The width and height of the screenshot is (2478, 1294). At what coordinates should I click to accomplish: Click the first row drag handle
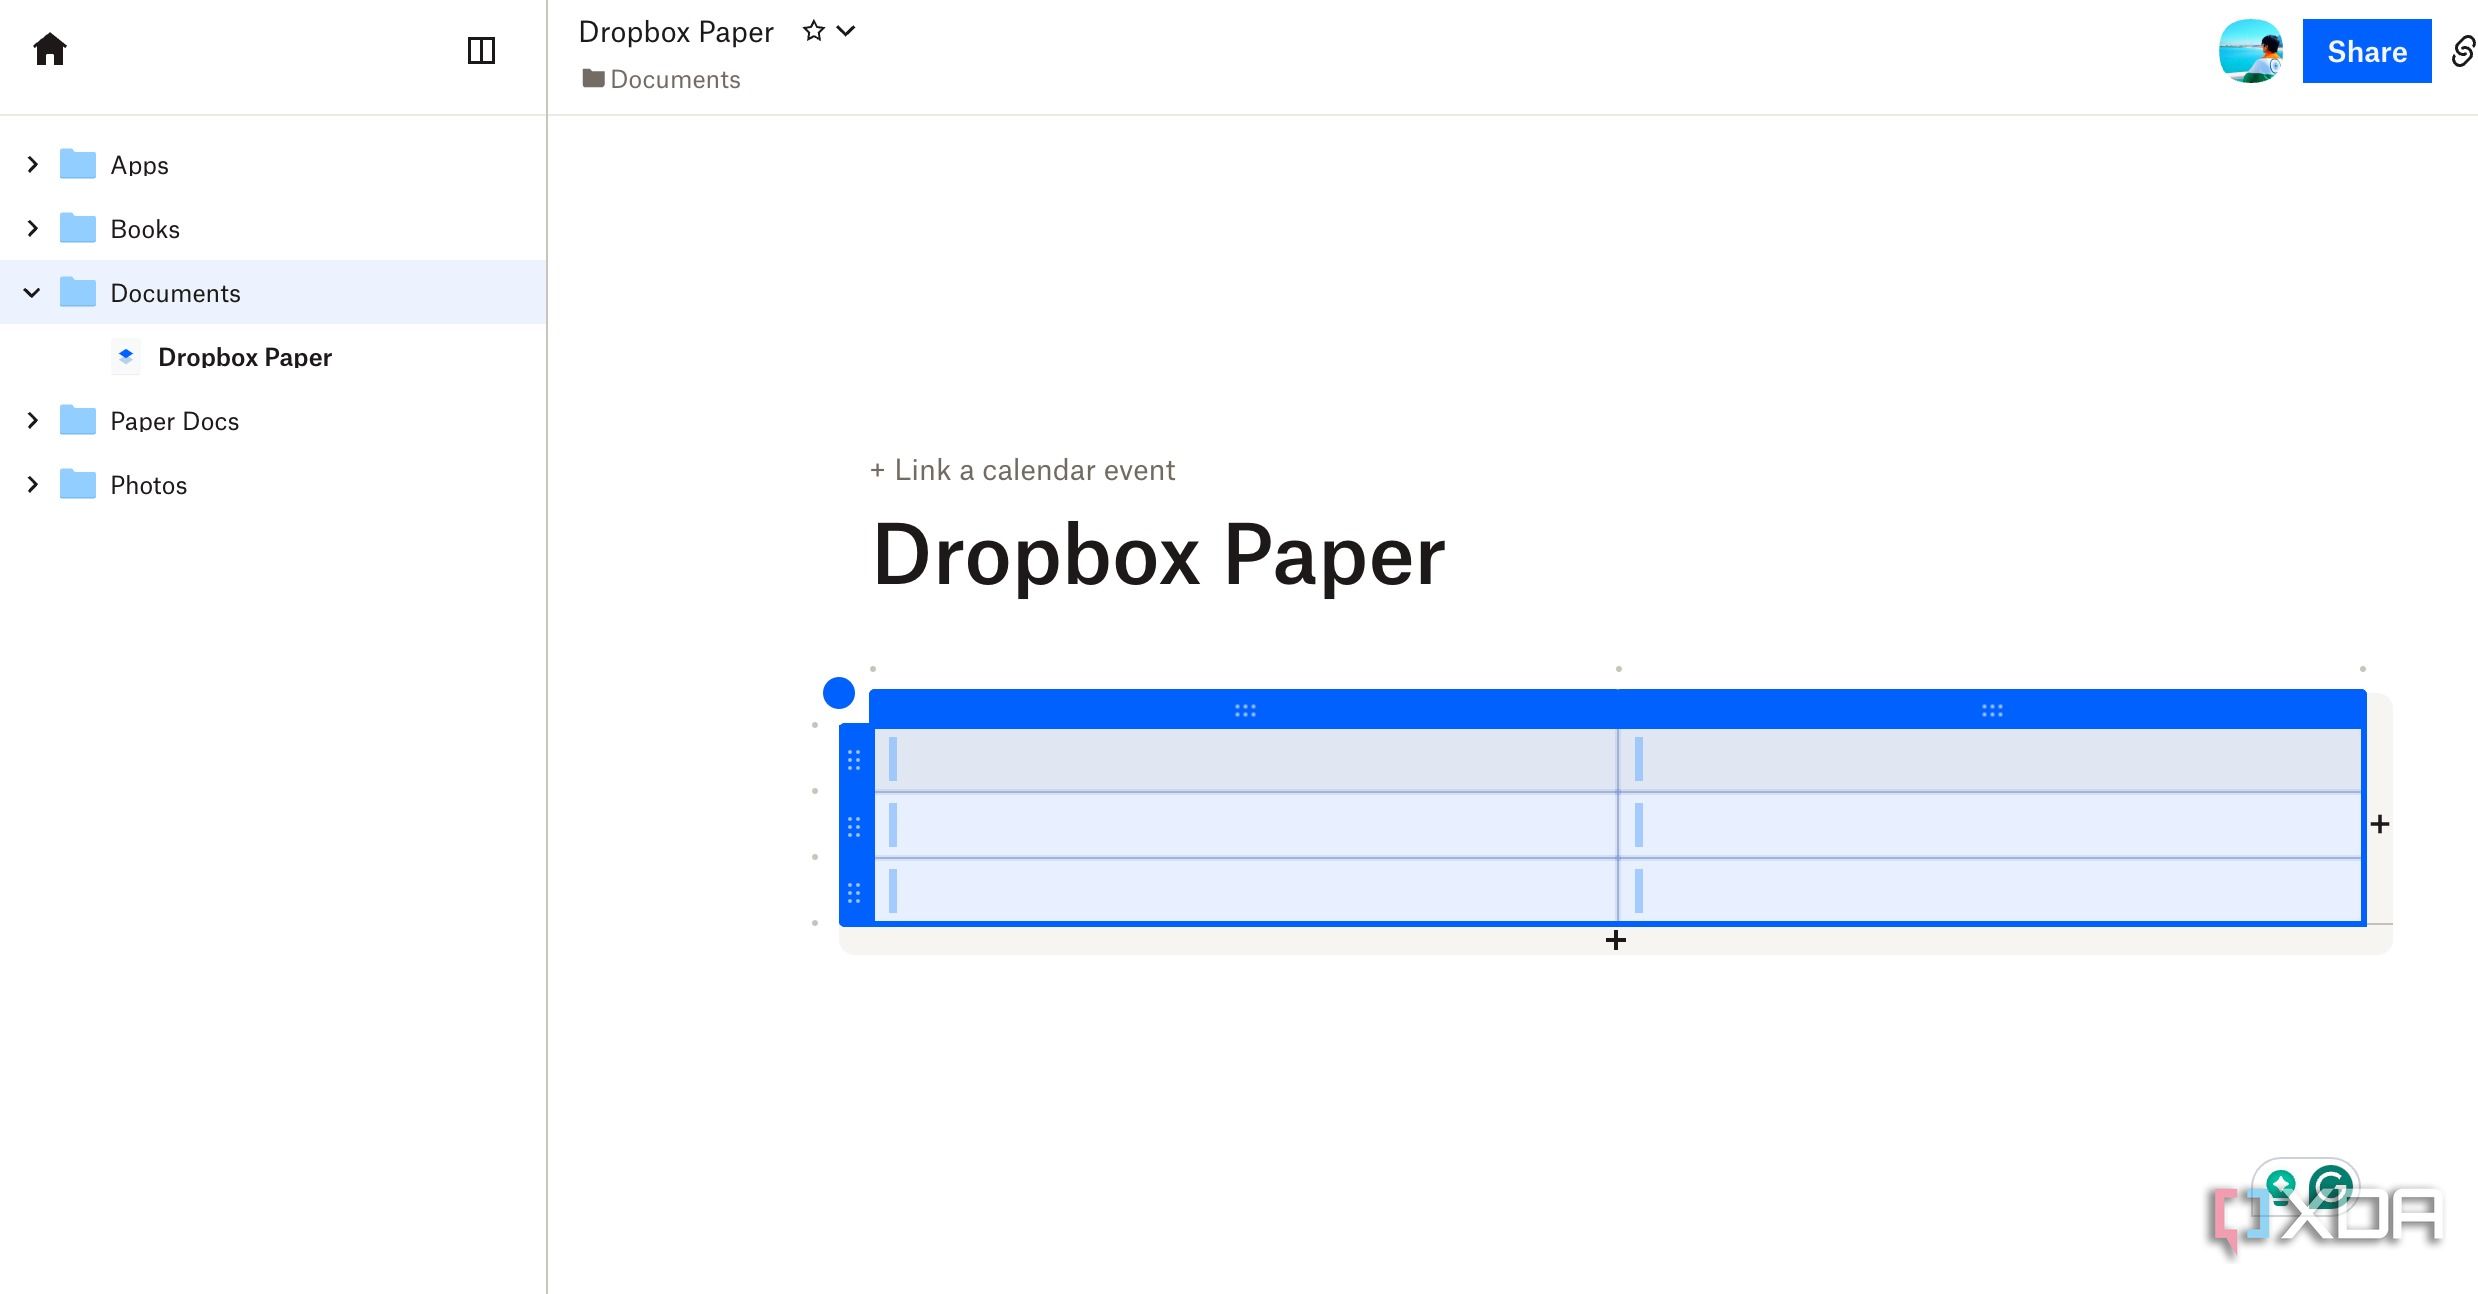pyautogui.click(x=853, y=760)
